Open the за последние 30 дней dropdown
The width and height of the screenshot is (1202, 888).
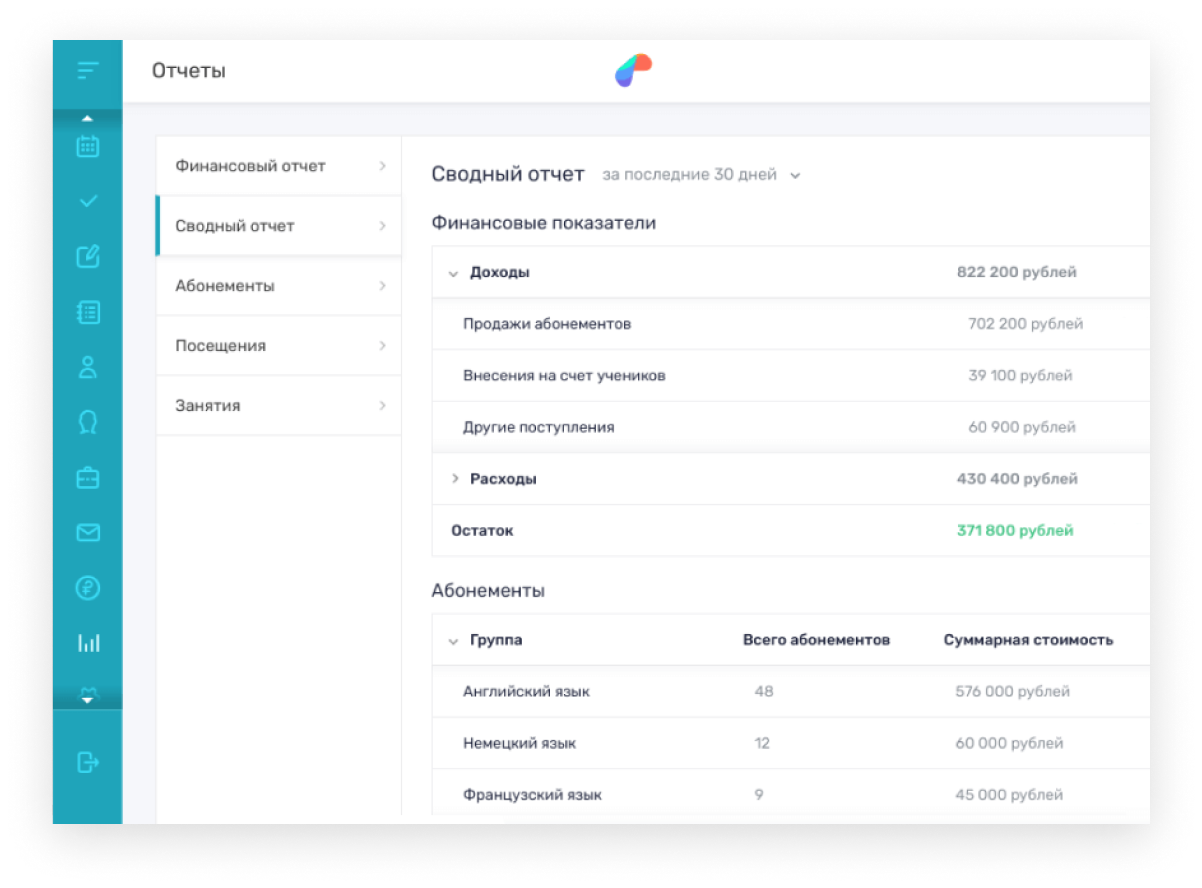point(701,175)
